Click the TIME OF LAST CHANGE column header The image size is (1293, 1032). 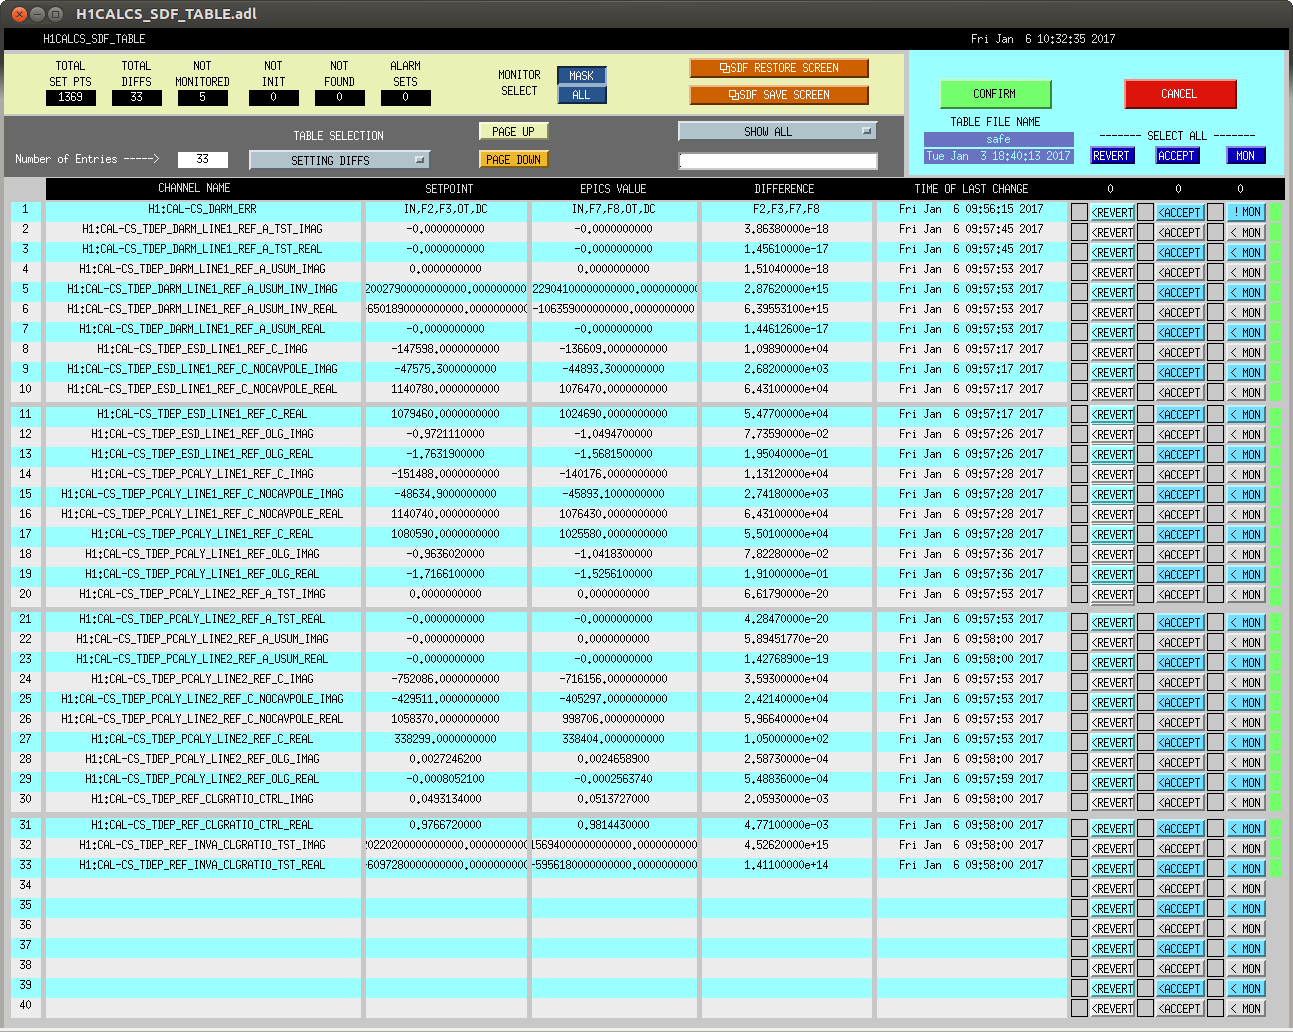971,188
